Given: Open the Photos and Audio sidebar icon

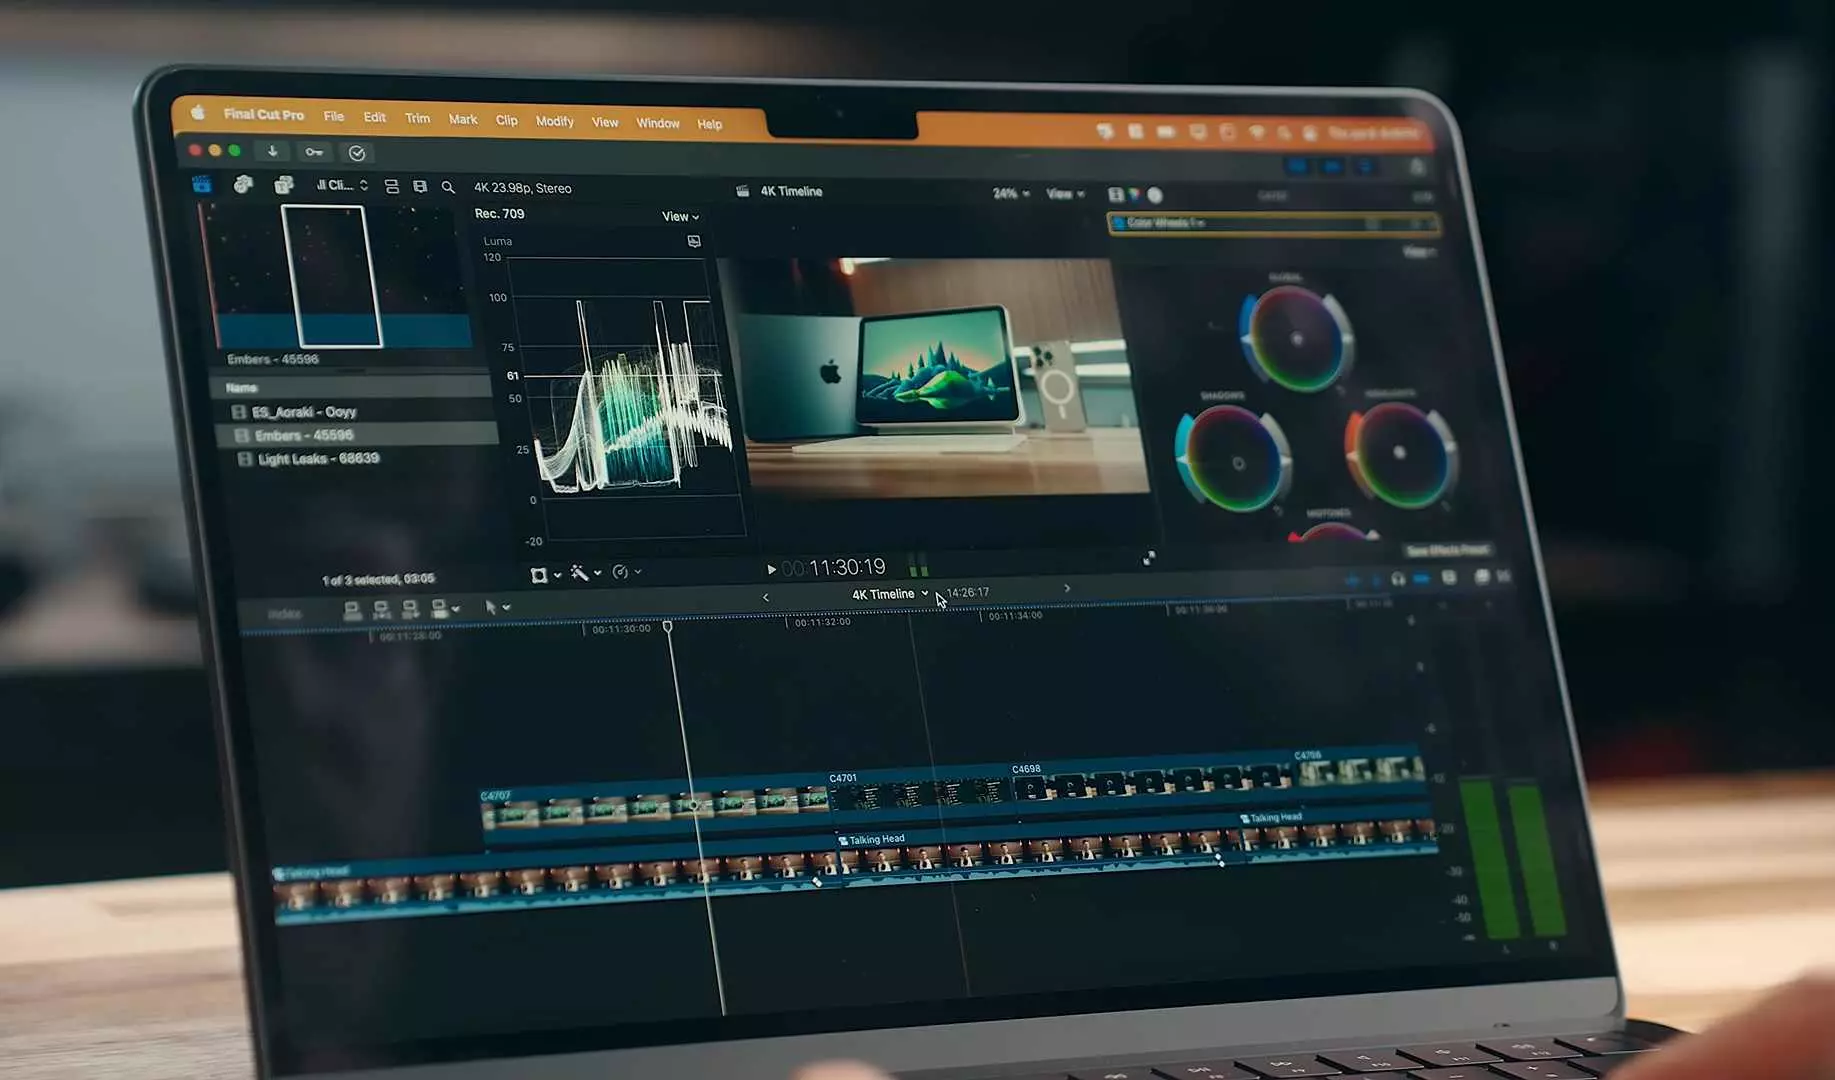Looking at the screenshot, I should click(x=243, y=184).
